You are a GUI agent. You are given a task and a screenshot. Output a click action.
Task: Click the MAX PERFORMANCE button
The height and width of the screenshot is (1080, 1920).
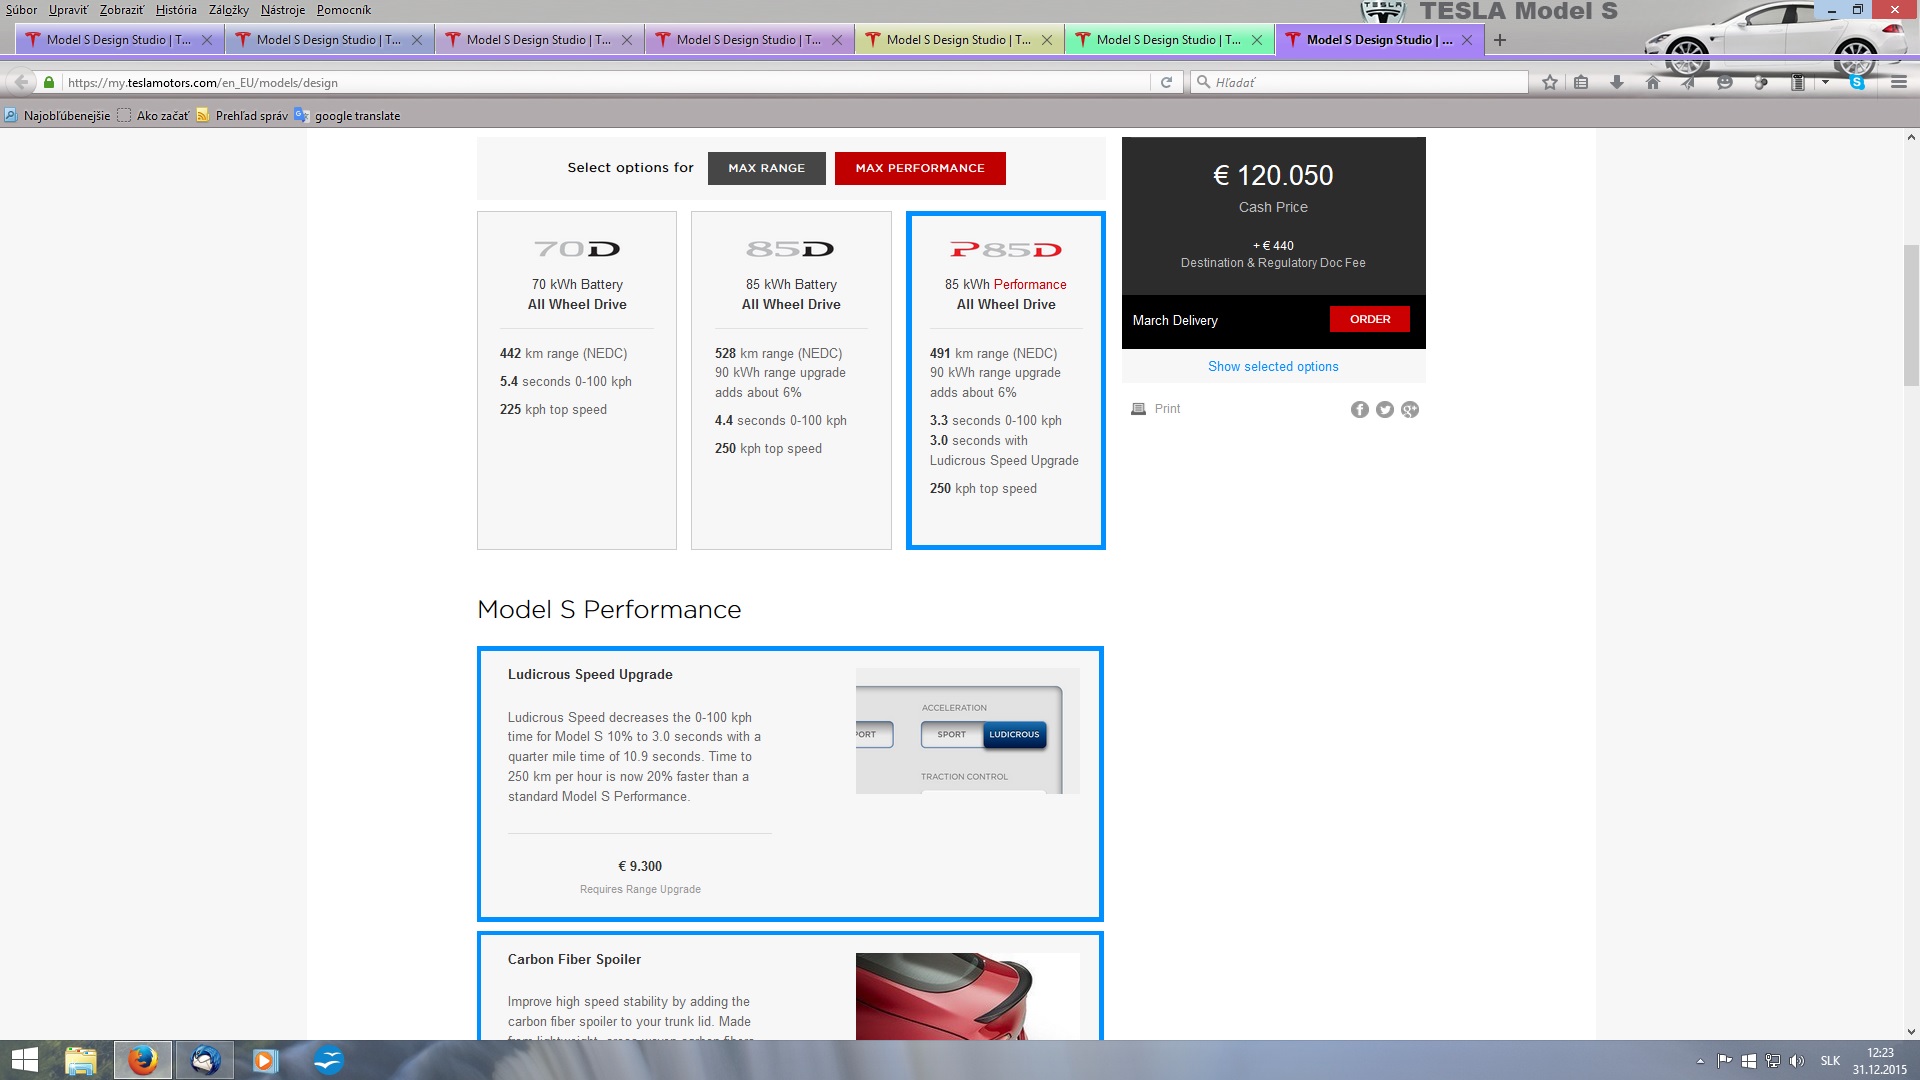[x=920, y=168]
